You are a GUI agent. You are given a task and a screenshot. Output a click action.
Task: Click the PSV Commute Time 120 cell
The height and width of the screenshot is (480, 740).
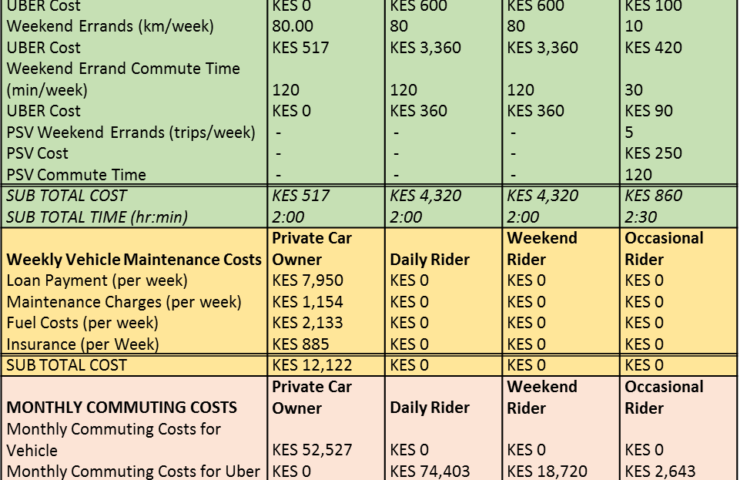click(678, 175)
